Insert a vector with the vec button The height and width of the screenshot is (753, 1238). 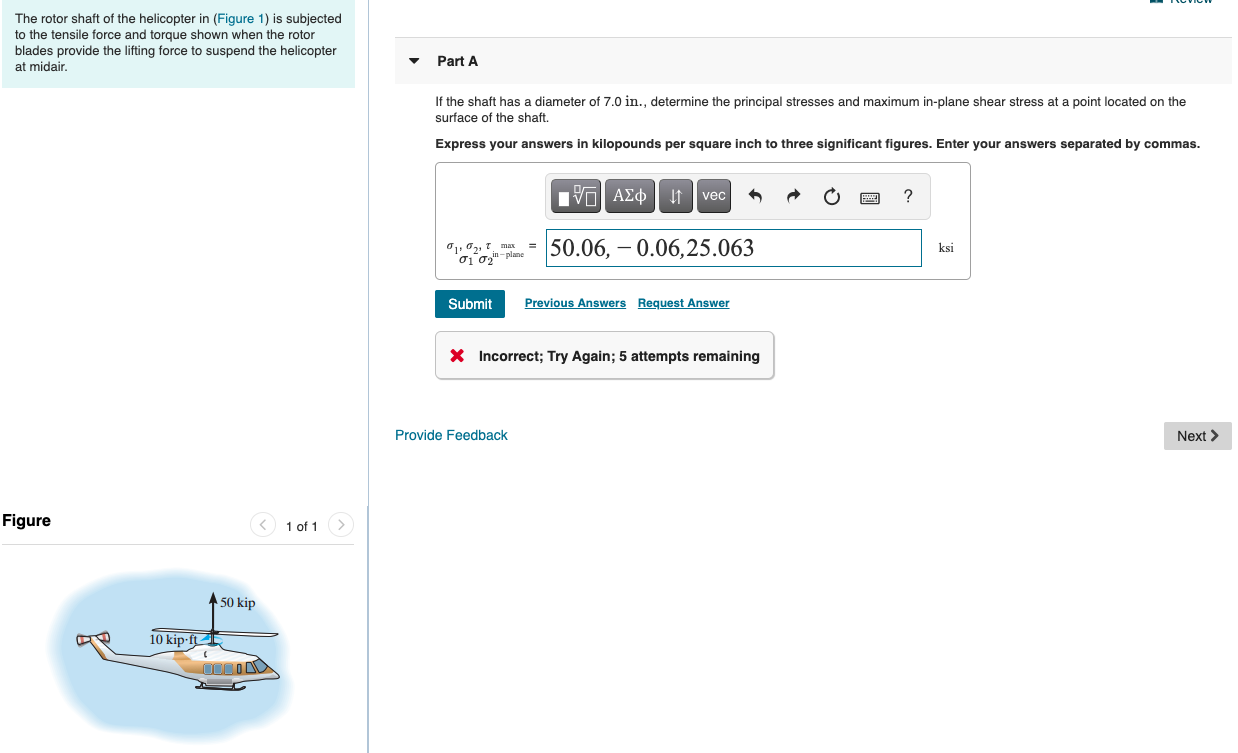[714, 196]
